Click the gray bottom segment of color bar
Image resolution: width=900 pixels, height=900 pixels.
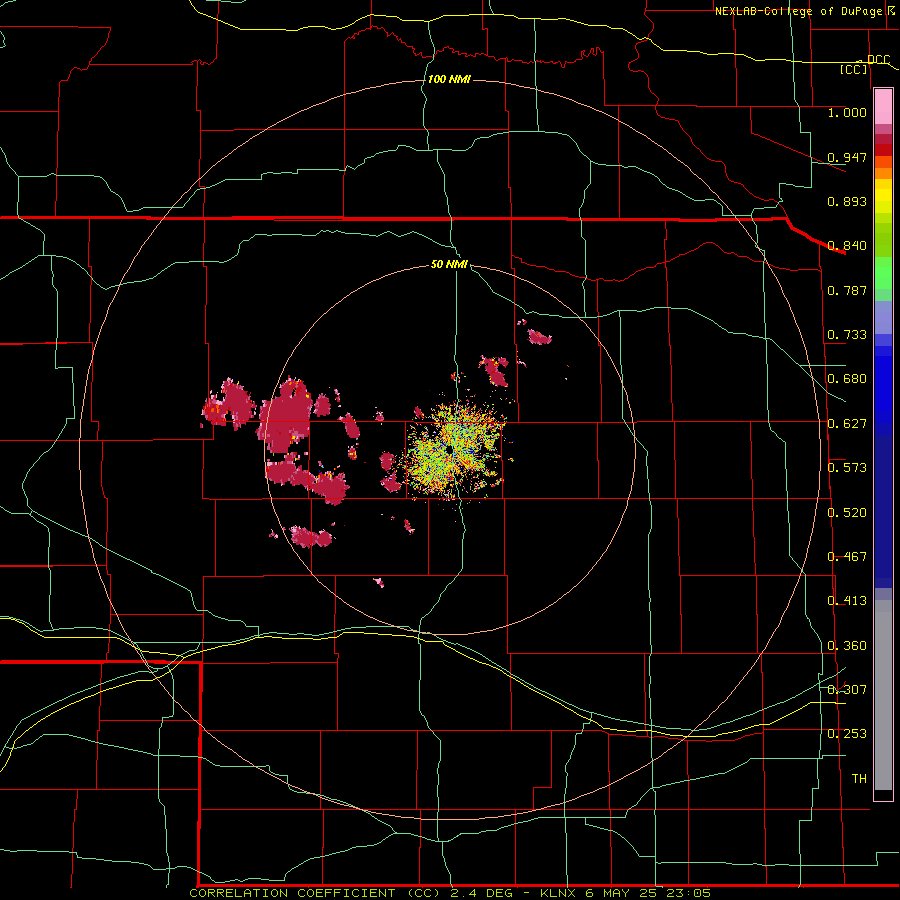click(x=883, y=695)
